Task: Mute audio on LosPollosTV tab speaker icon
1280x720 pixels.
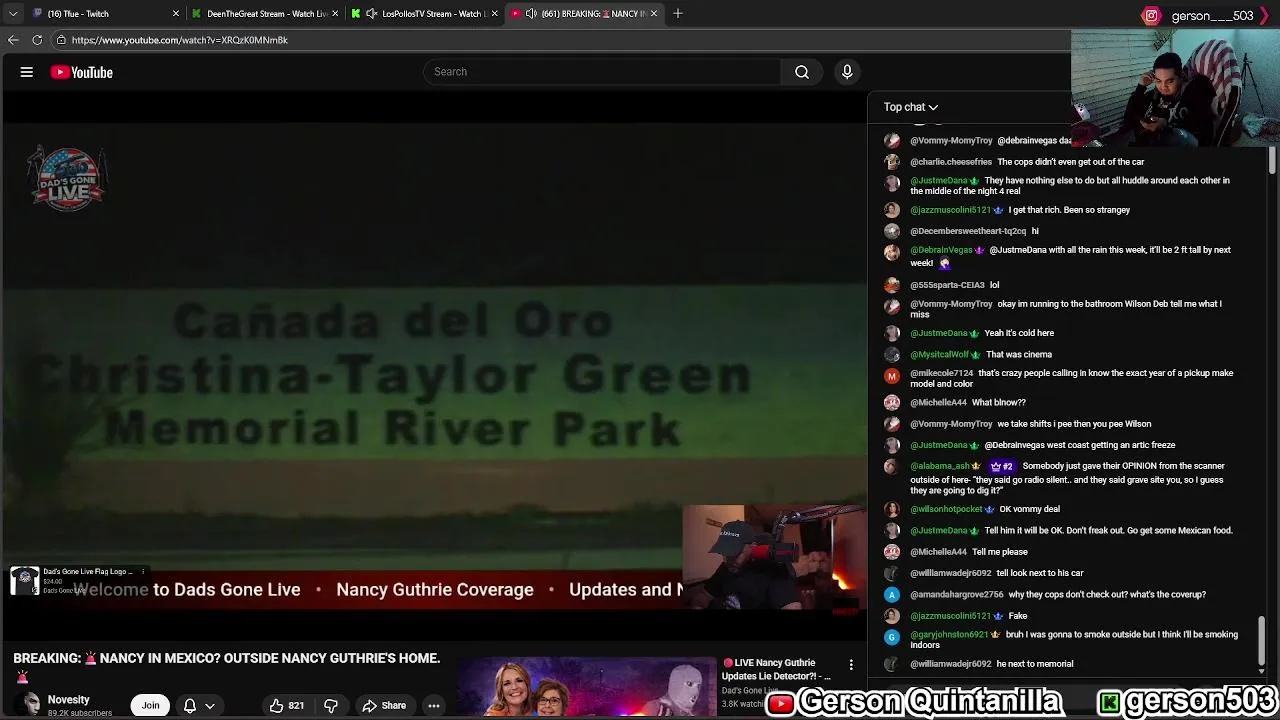Action: (x=372, y=13)
